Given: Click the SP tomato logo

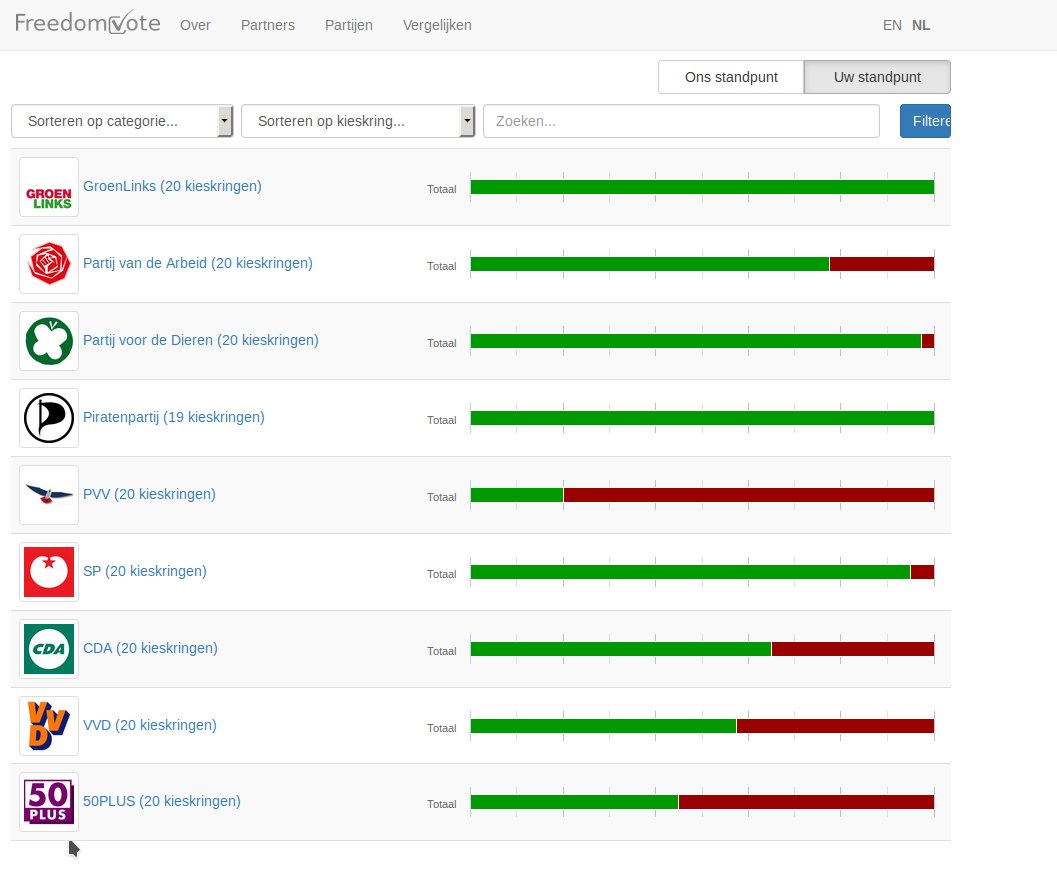Looking at the screenshot, I should 49,571.
